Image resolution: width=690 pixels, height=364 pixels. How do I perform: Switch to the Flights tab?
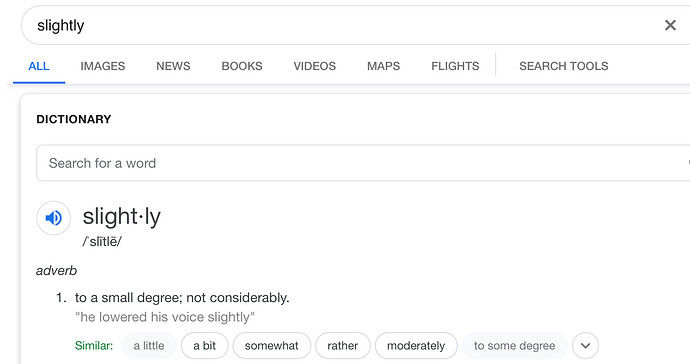pyautogui.click(x=455, y=66)
